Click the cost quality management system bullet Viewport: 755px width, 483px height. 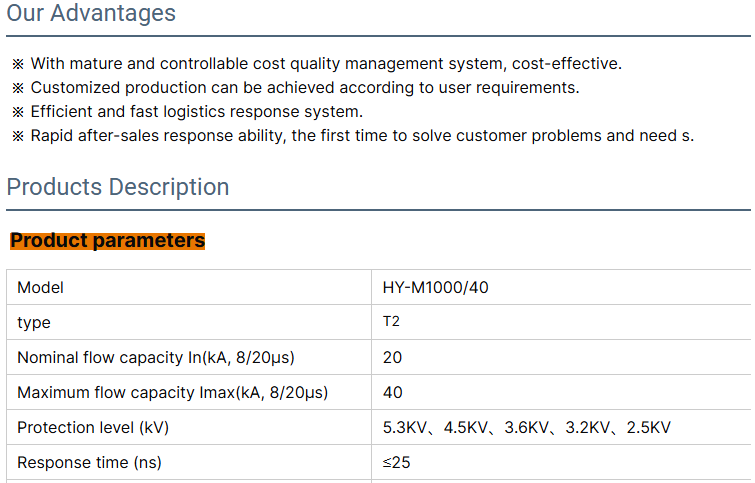pyautogui.click(x=325, y=64)
